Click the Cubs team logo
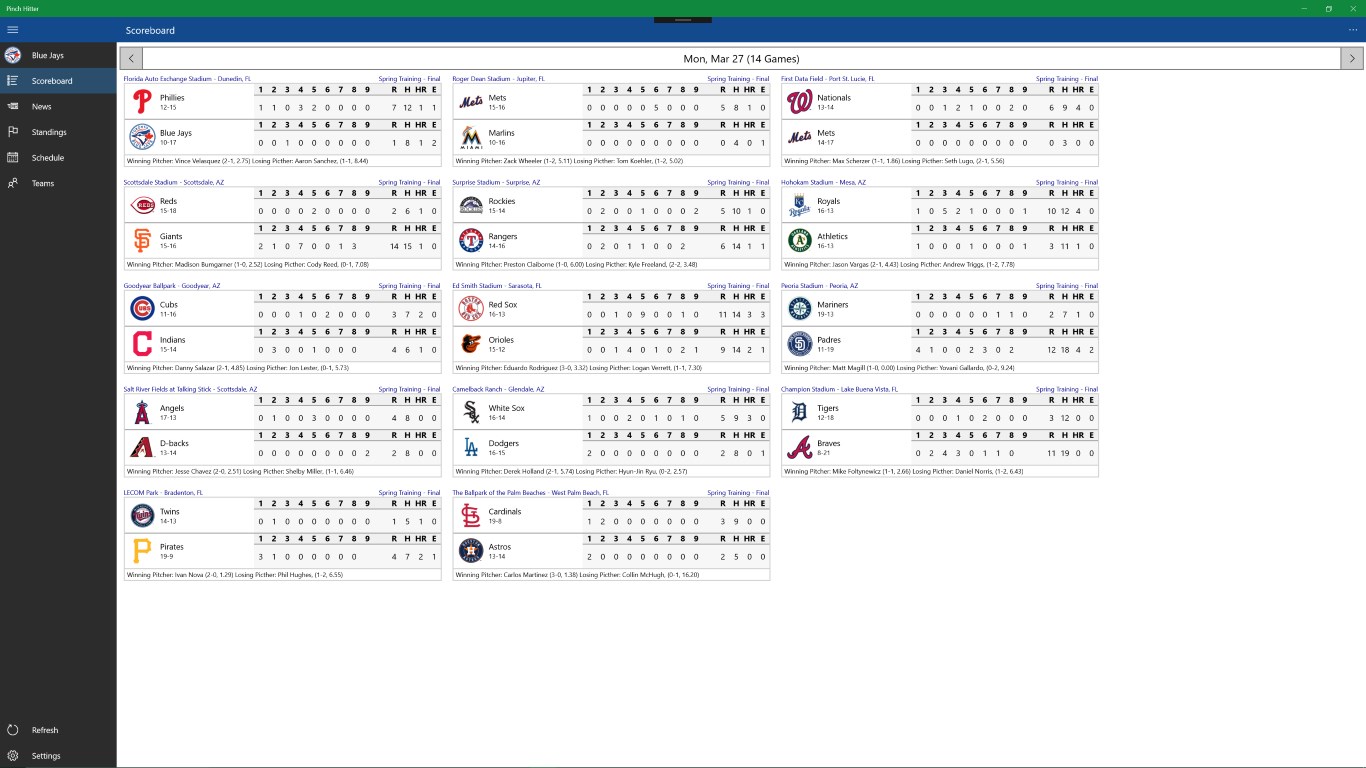 coord(142,309)
